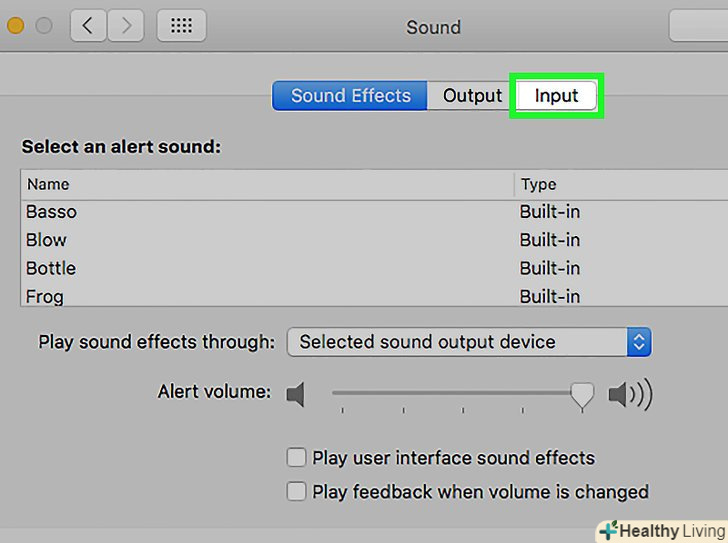Click the forward navigation arrow
This screenshot has width=728, height=543.
(126, 27)
